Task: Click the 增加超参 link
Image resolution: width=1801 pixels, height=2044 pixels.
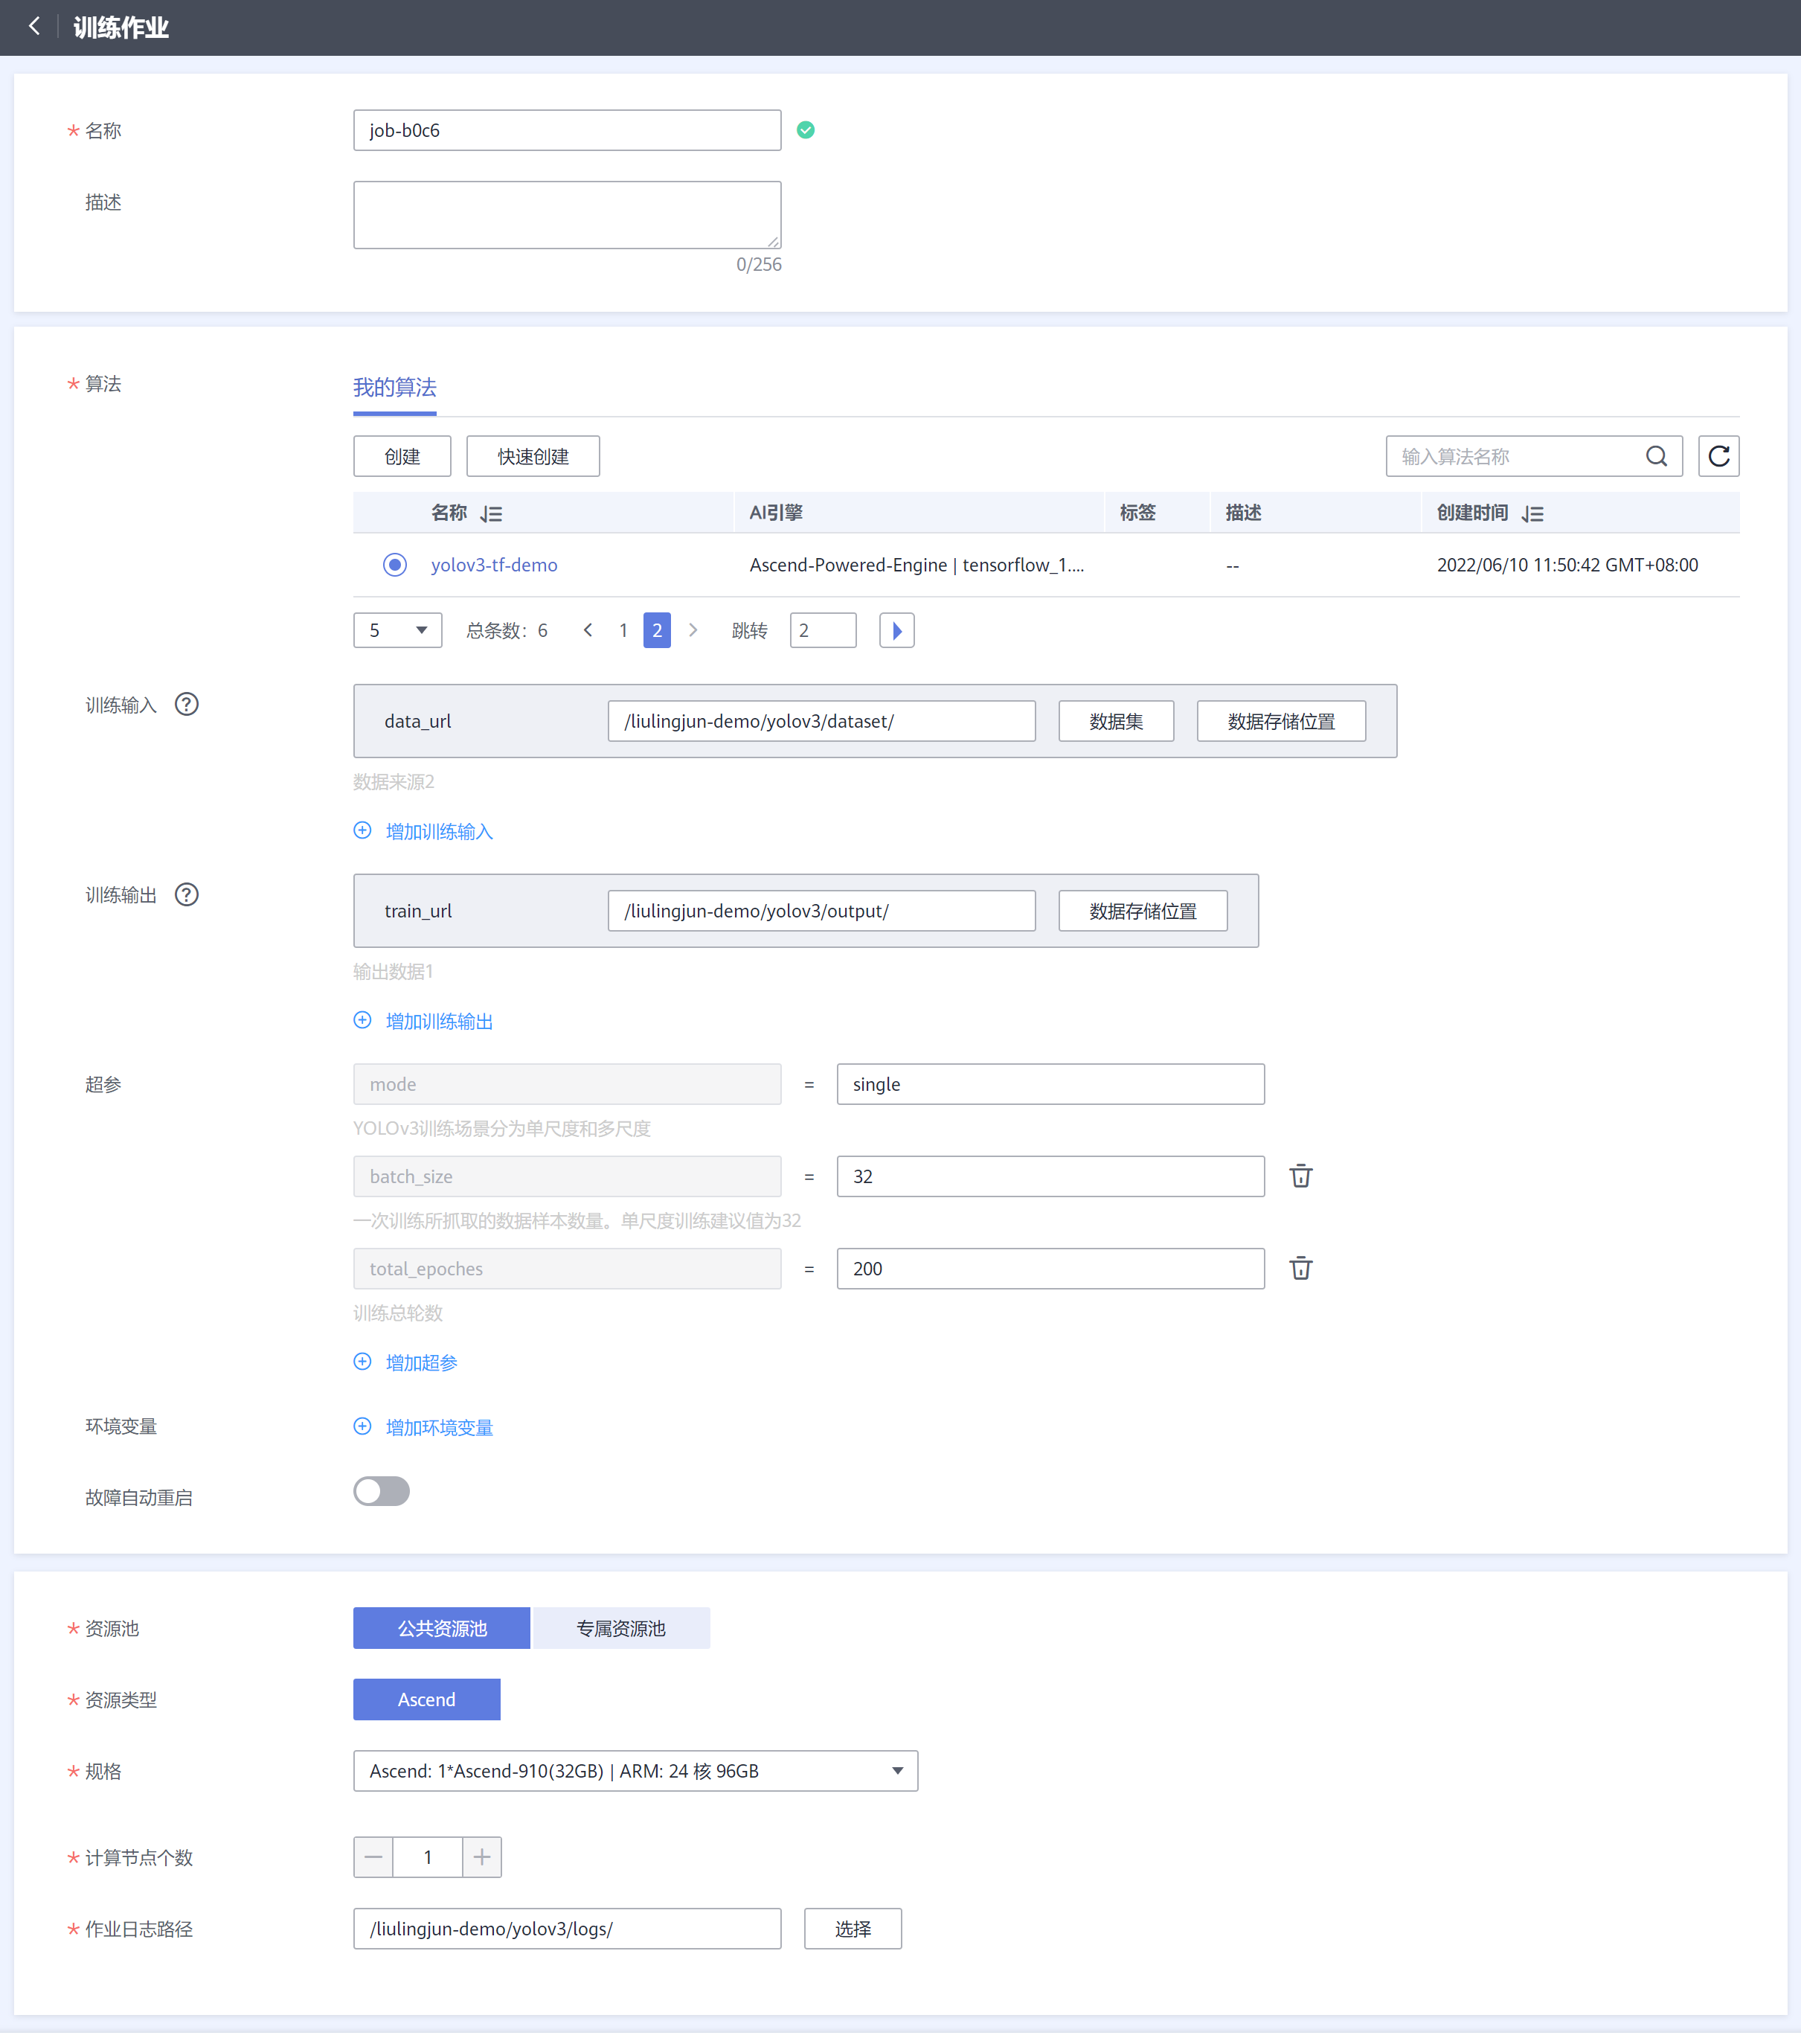Action: click(420, 1363)
